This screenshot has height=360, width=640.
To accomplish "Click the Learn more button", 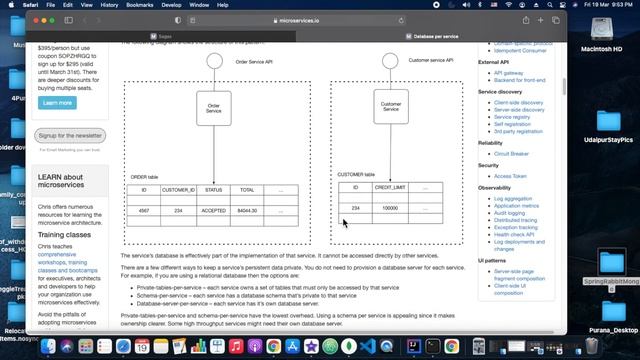I will click(x=57, y=103).
